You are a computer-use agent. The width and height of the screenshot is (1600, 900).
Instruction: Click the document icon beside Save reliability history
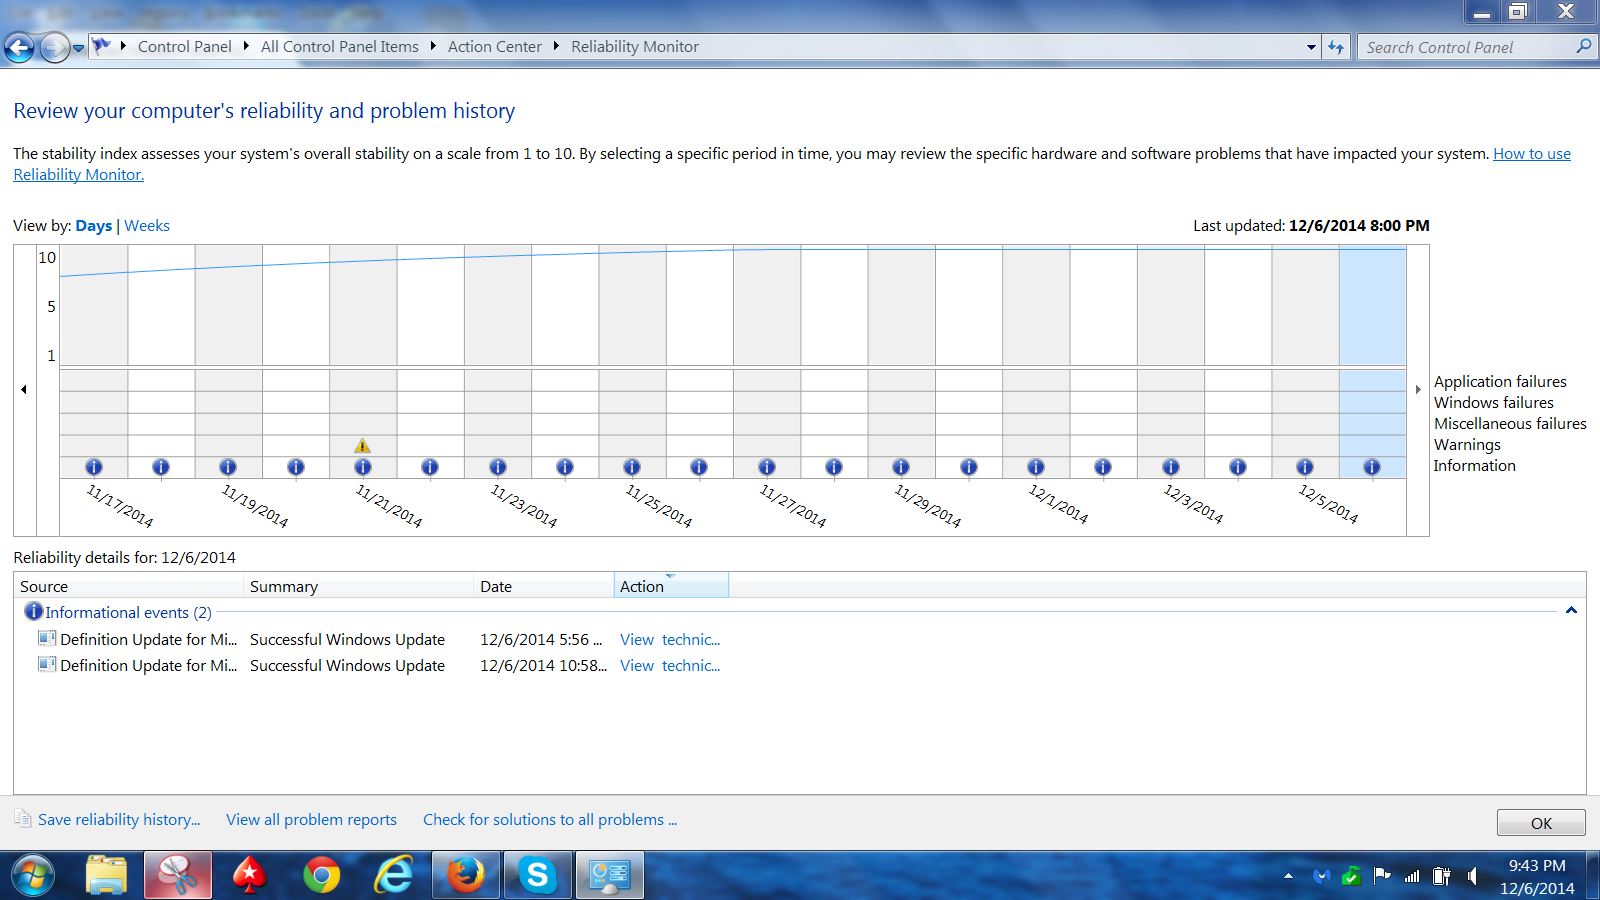pyautogui.click(x=22, y=819)
